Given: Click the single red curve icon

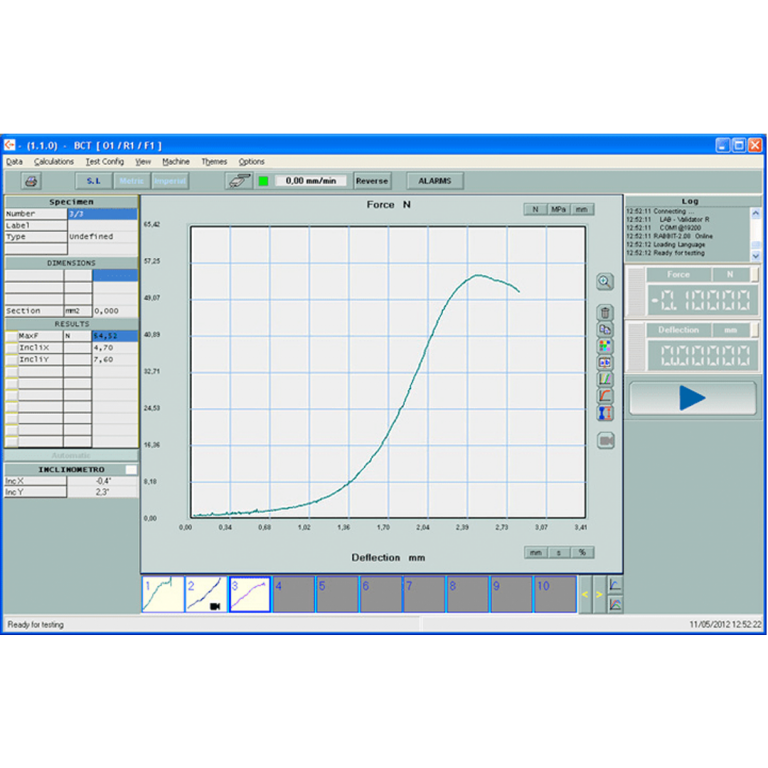Looking at the screenshot, I should click(605, 396).
